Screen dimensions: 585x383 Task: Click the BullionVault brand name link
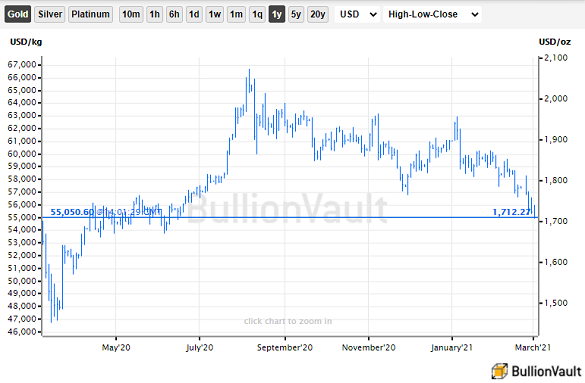coord(547,371)
